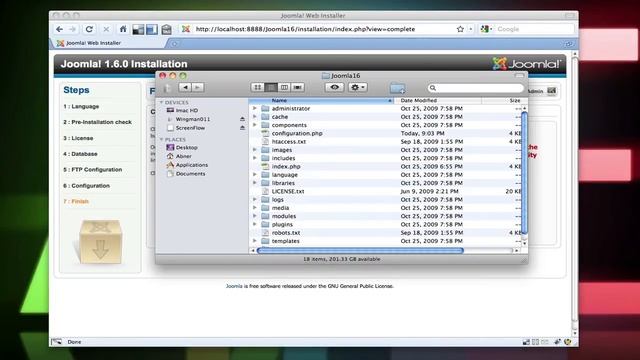Click Finder scroll down arrow

click(x=524, y=244)
